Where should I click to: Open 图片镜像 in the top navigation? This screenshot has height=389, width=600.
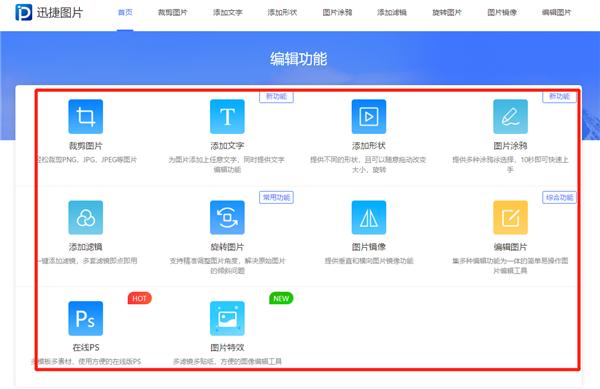[x=502, y=13]
